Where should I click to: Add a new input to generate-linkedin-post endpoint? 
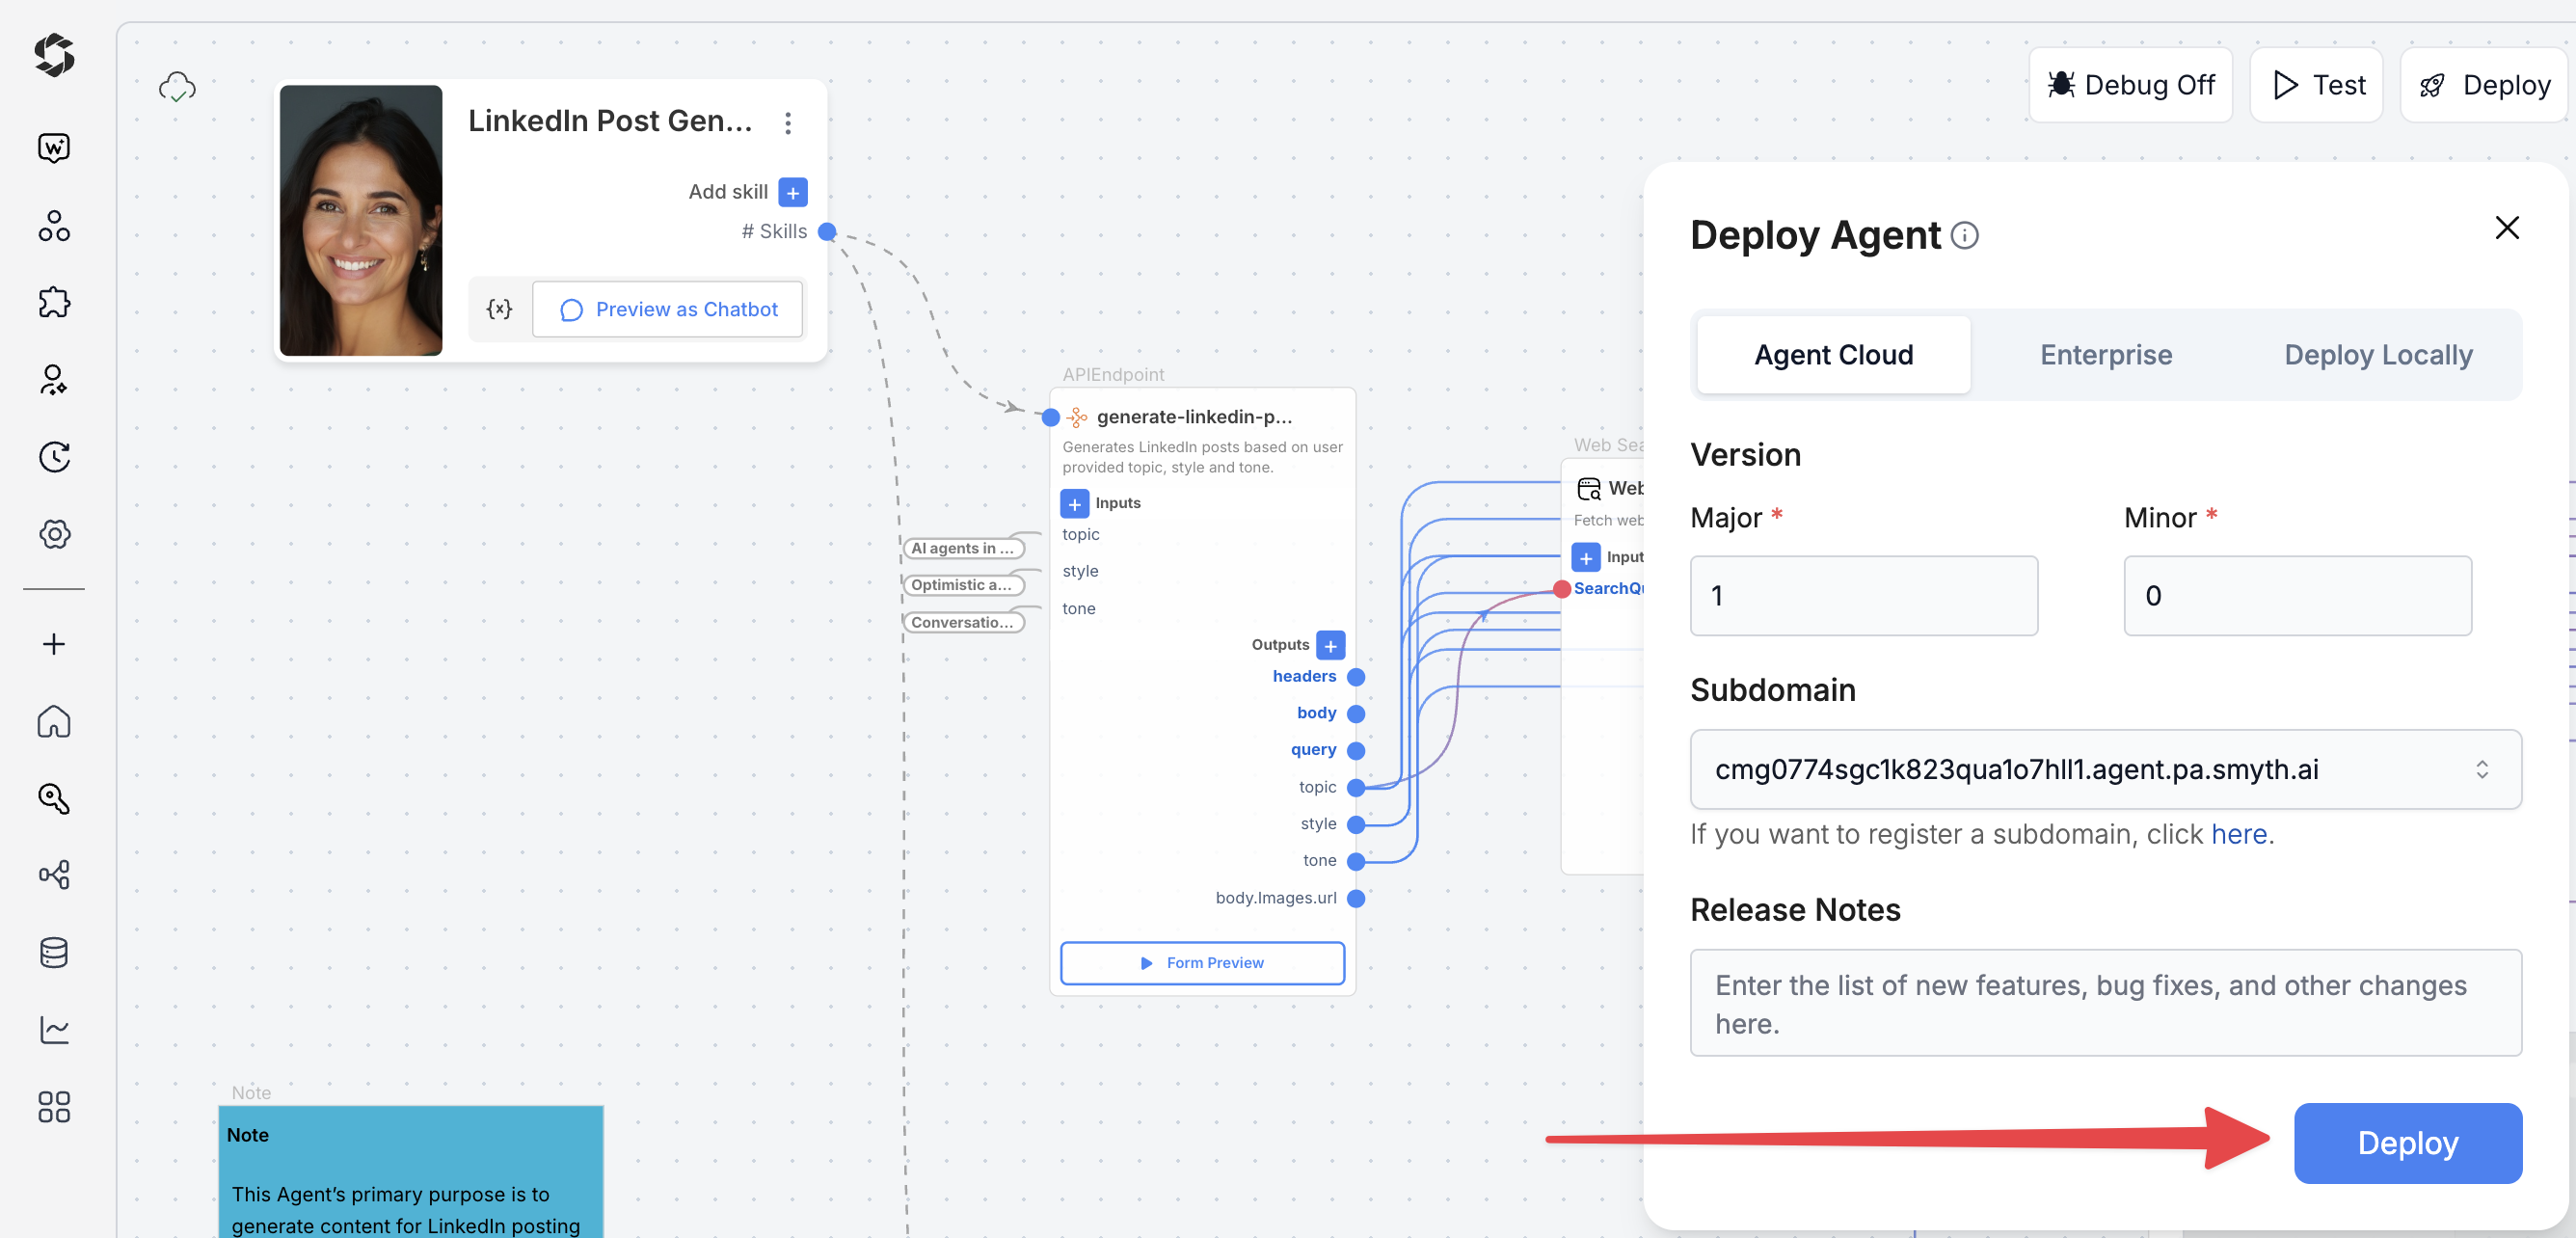[x=1074, y=503]
